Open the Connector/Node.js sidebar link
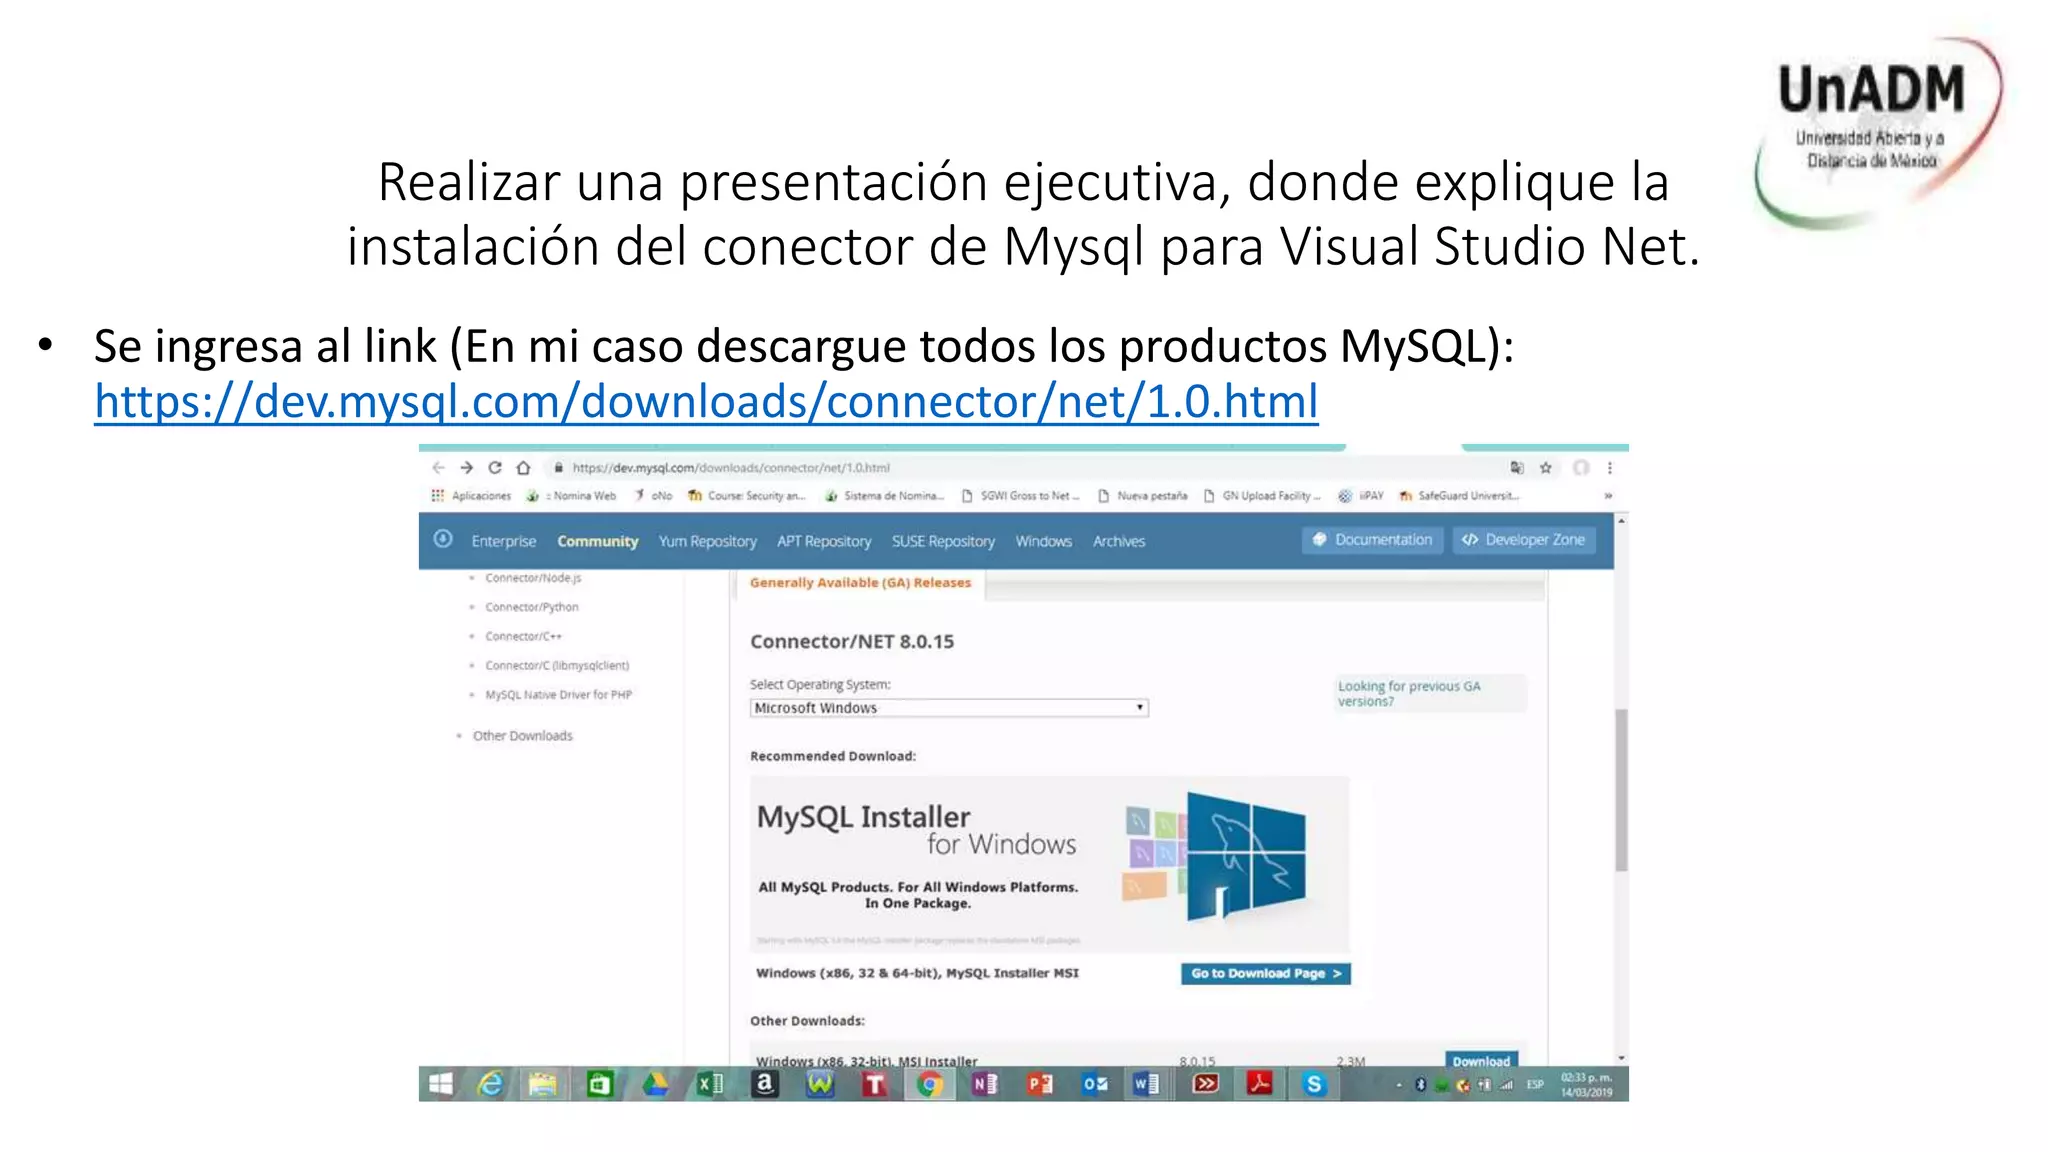 tap(533, 578)
